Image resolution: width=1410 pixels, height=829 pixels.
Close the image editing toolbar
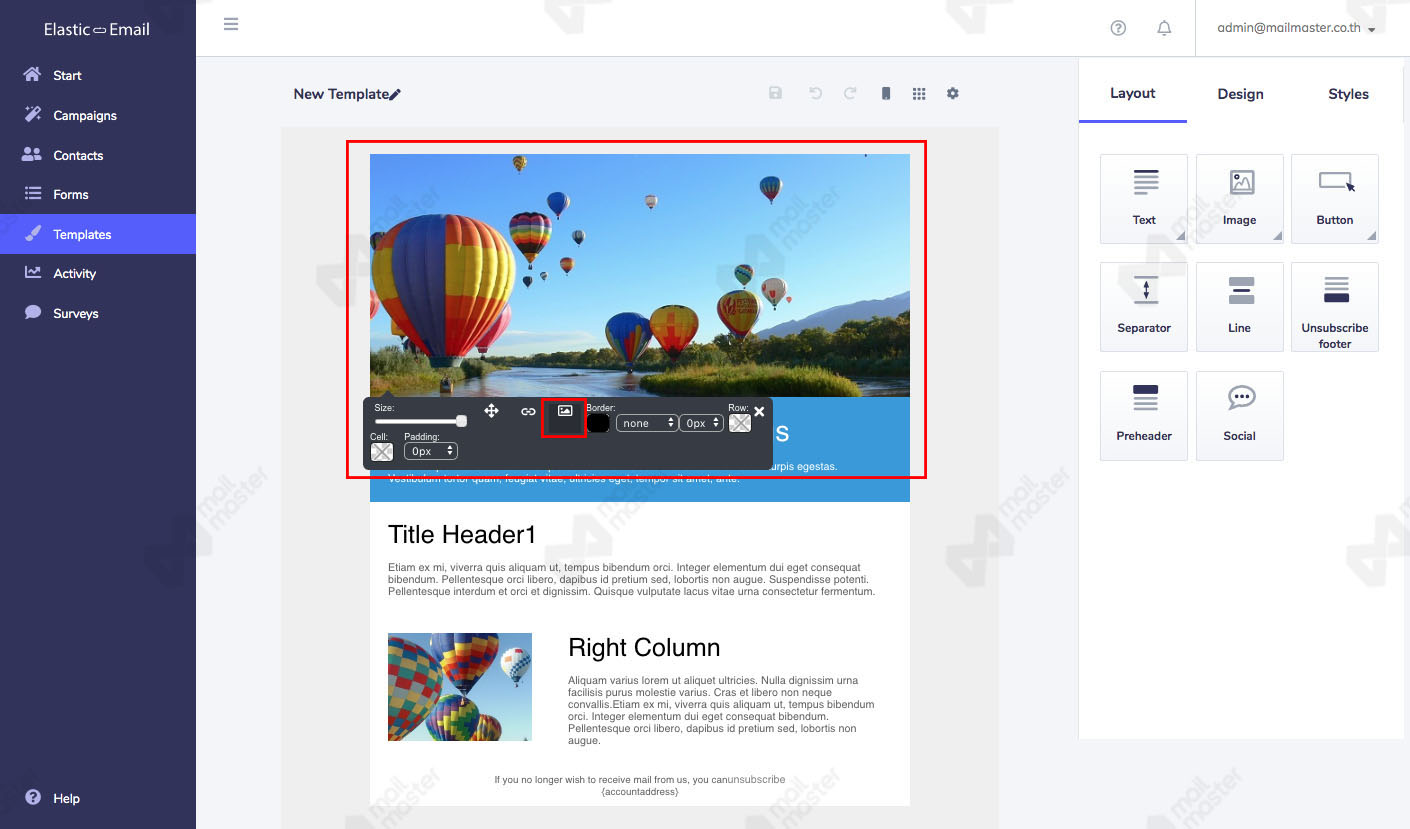759,411
